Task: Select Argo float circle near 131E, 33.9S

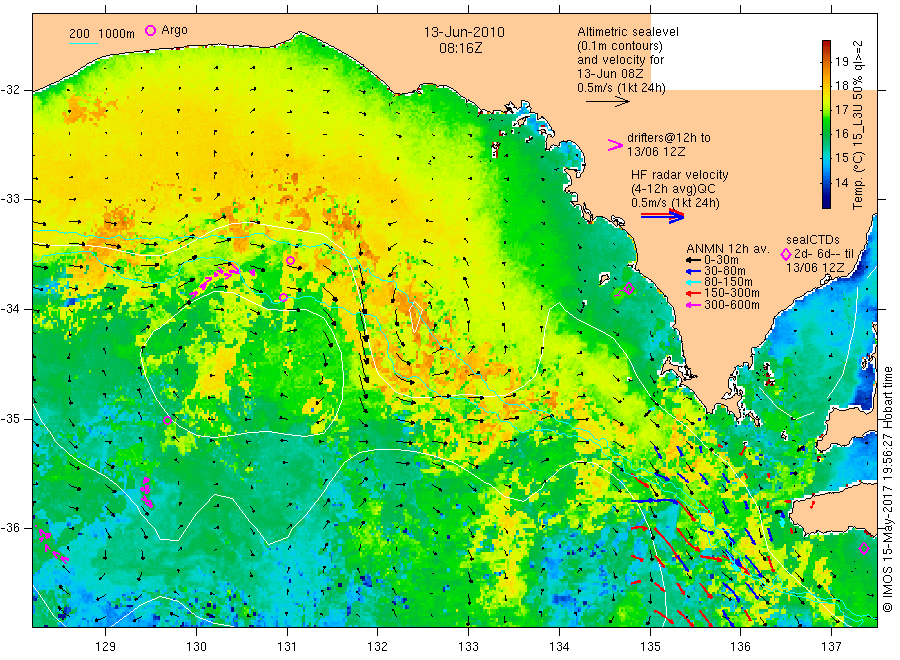Action: coord(284,297)
